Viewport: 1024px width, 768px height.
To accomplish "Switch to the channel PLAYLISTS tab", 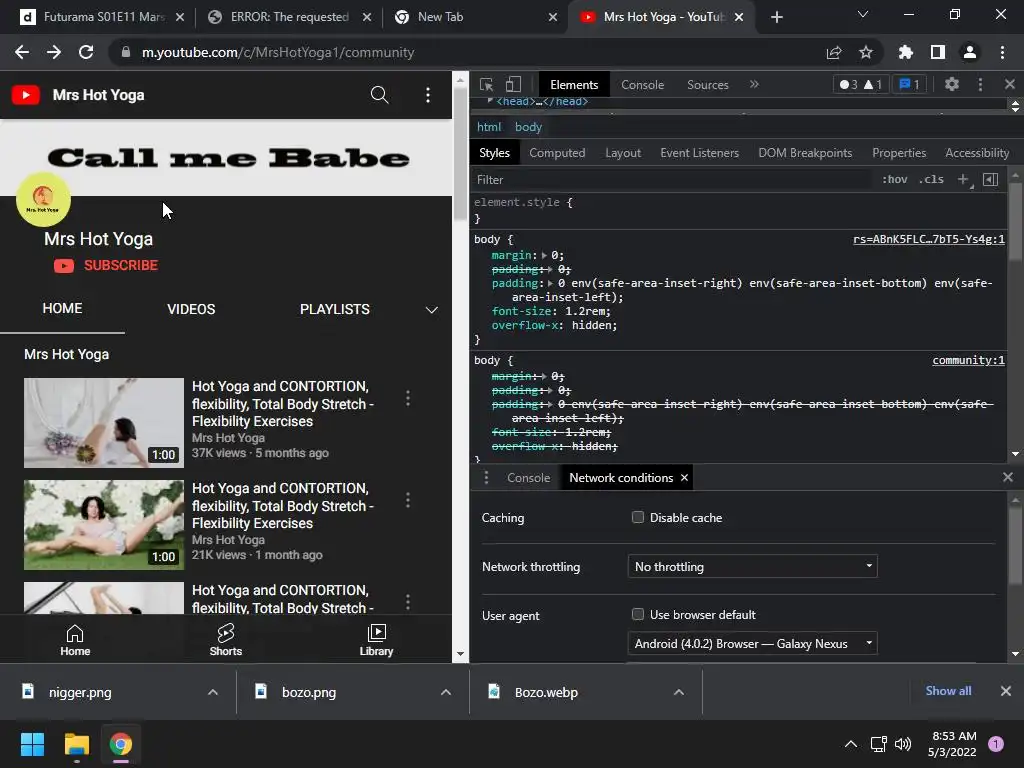I will point(335,310).
